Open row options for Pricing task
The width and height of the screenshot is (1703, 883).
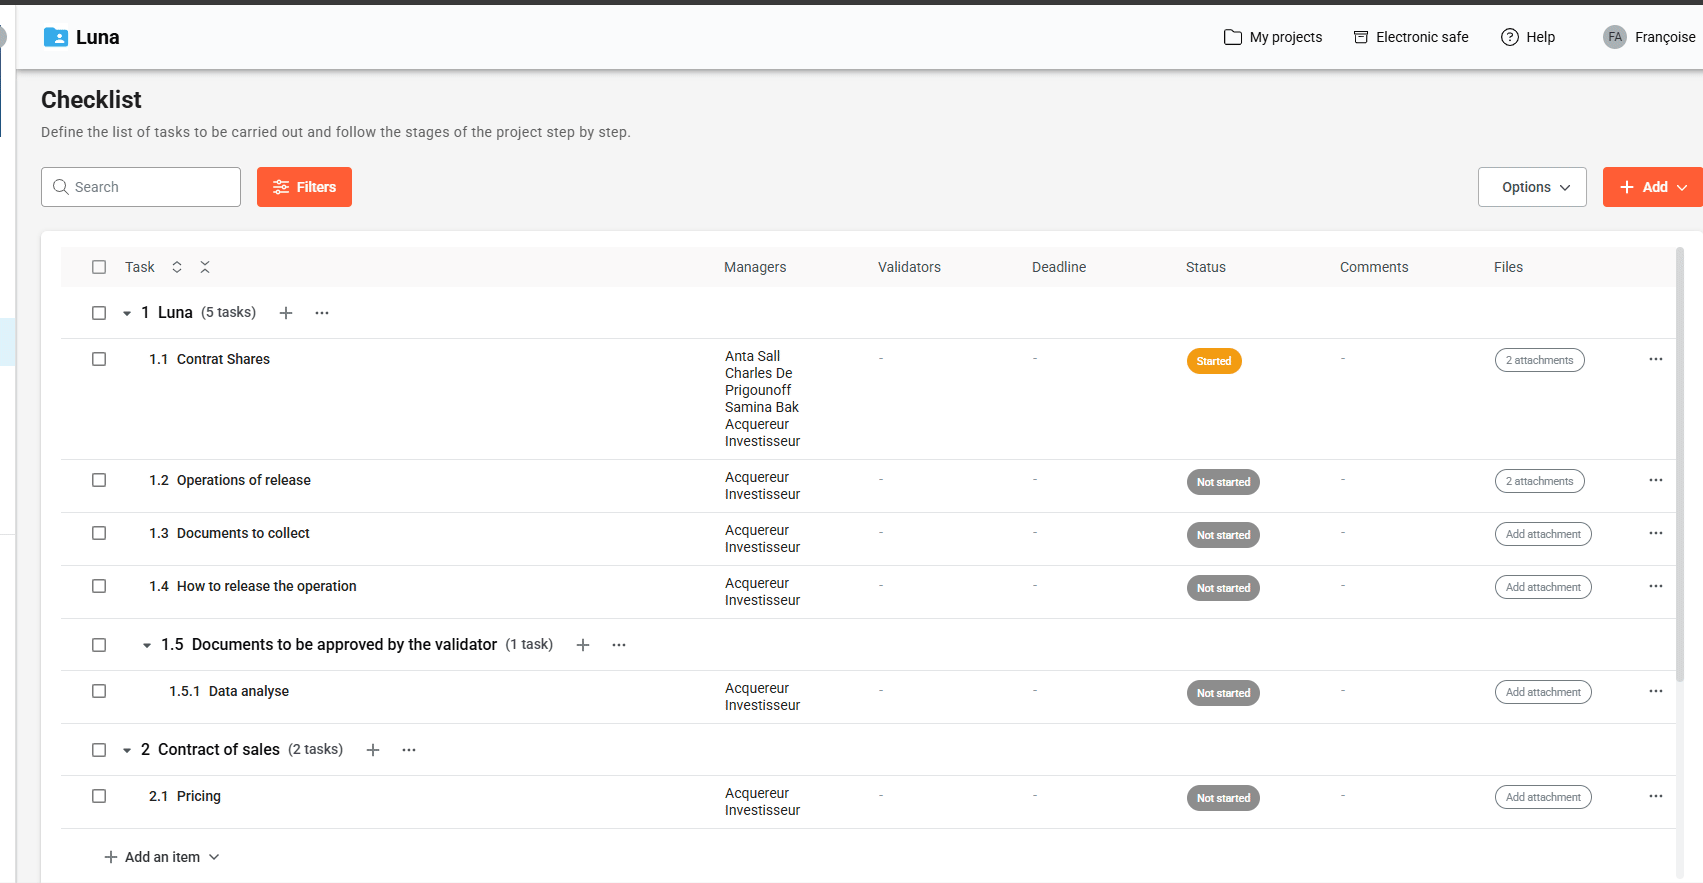(1655, 796)
